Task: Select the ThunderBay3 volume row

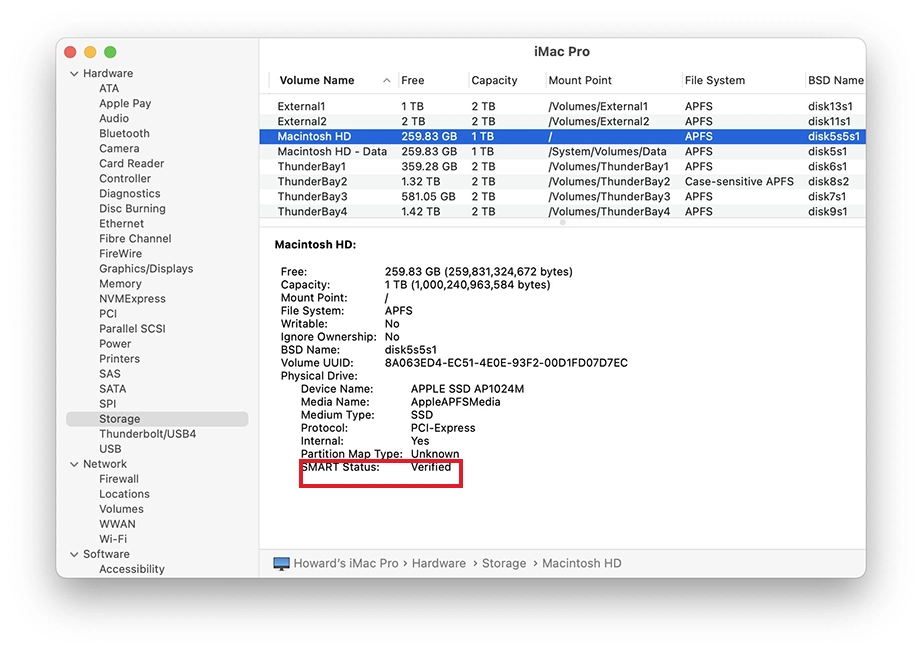Action: [x=562, y=196]
